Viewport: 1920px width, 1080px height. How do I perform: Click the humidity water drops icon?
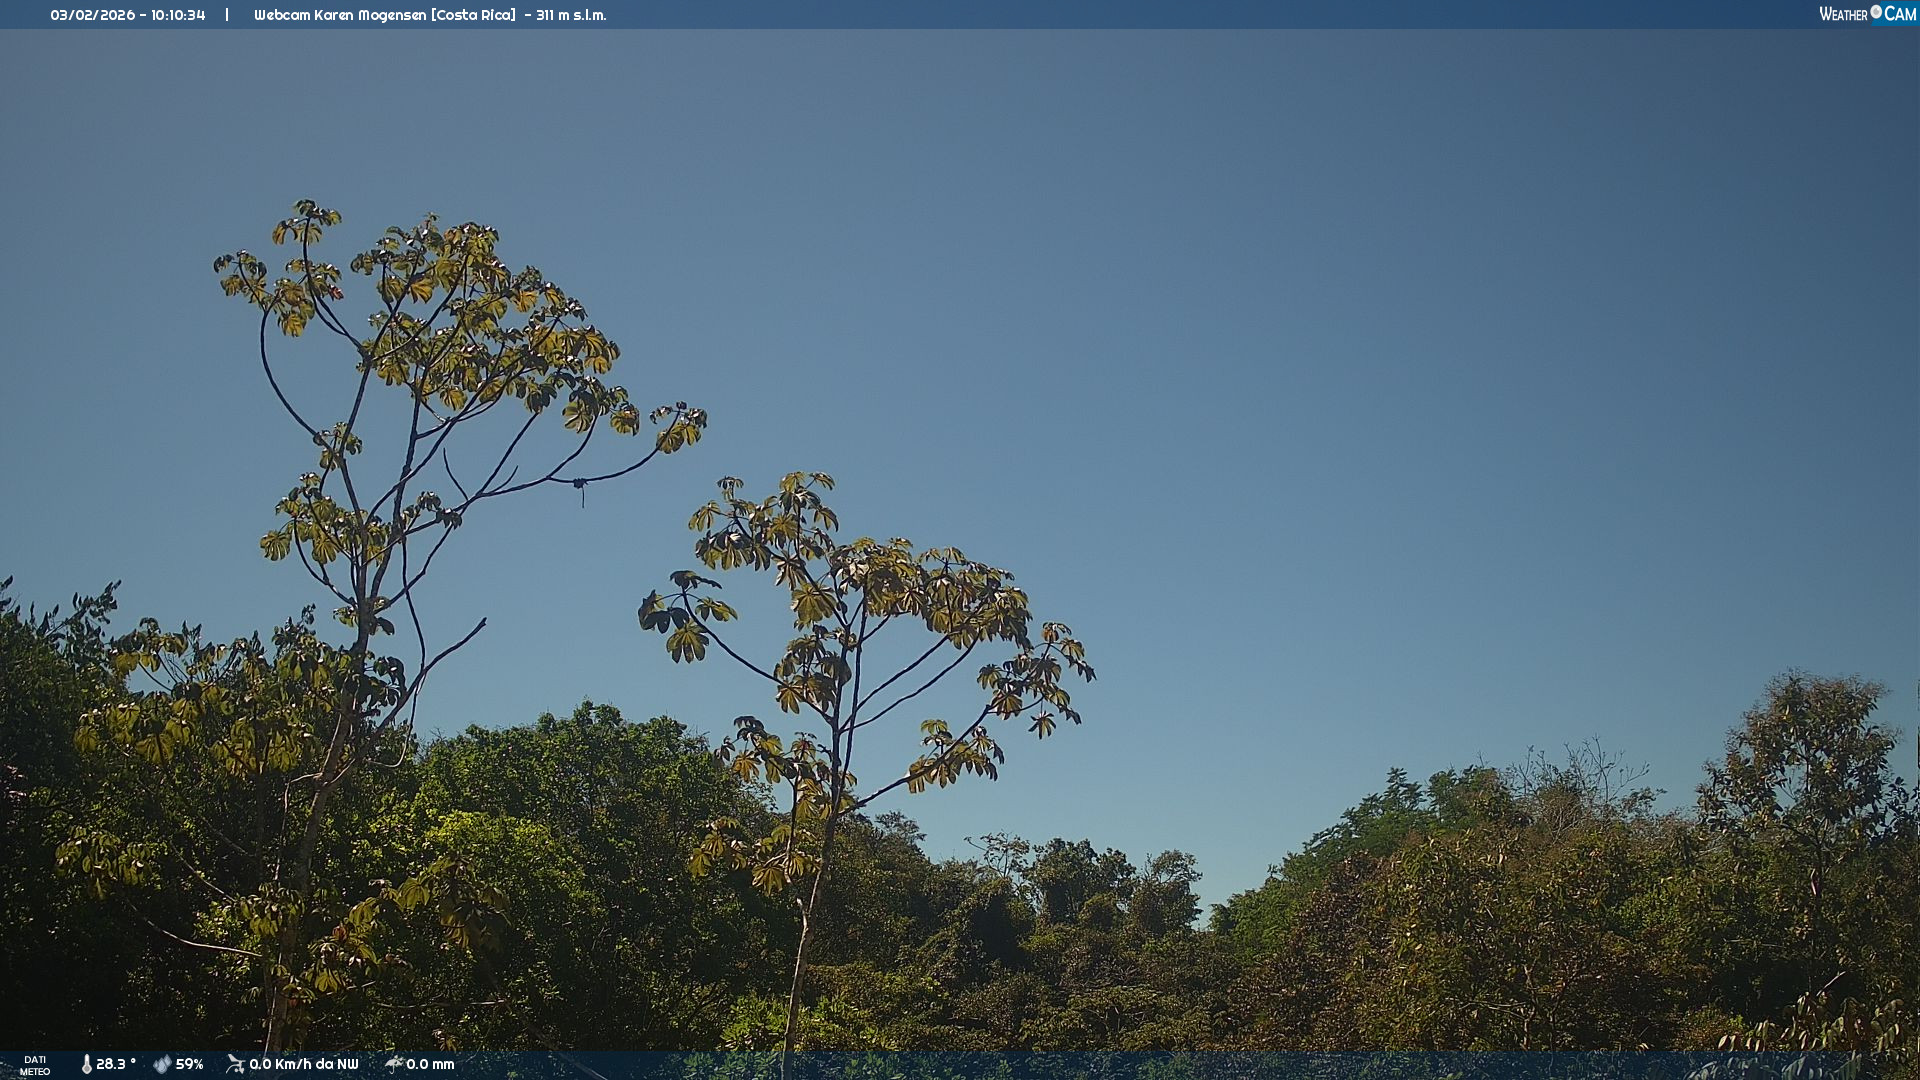[x=162, y=1064]
